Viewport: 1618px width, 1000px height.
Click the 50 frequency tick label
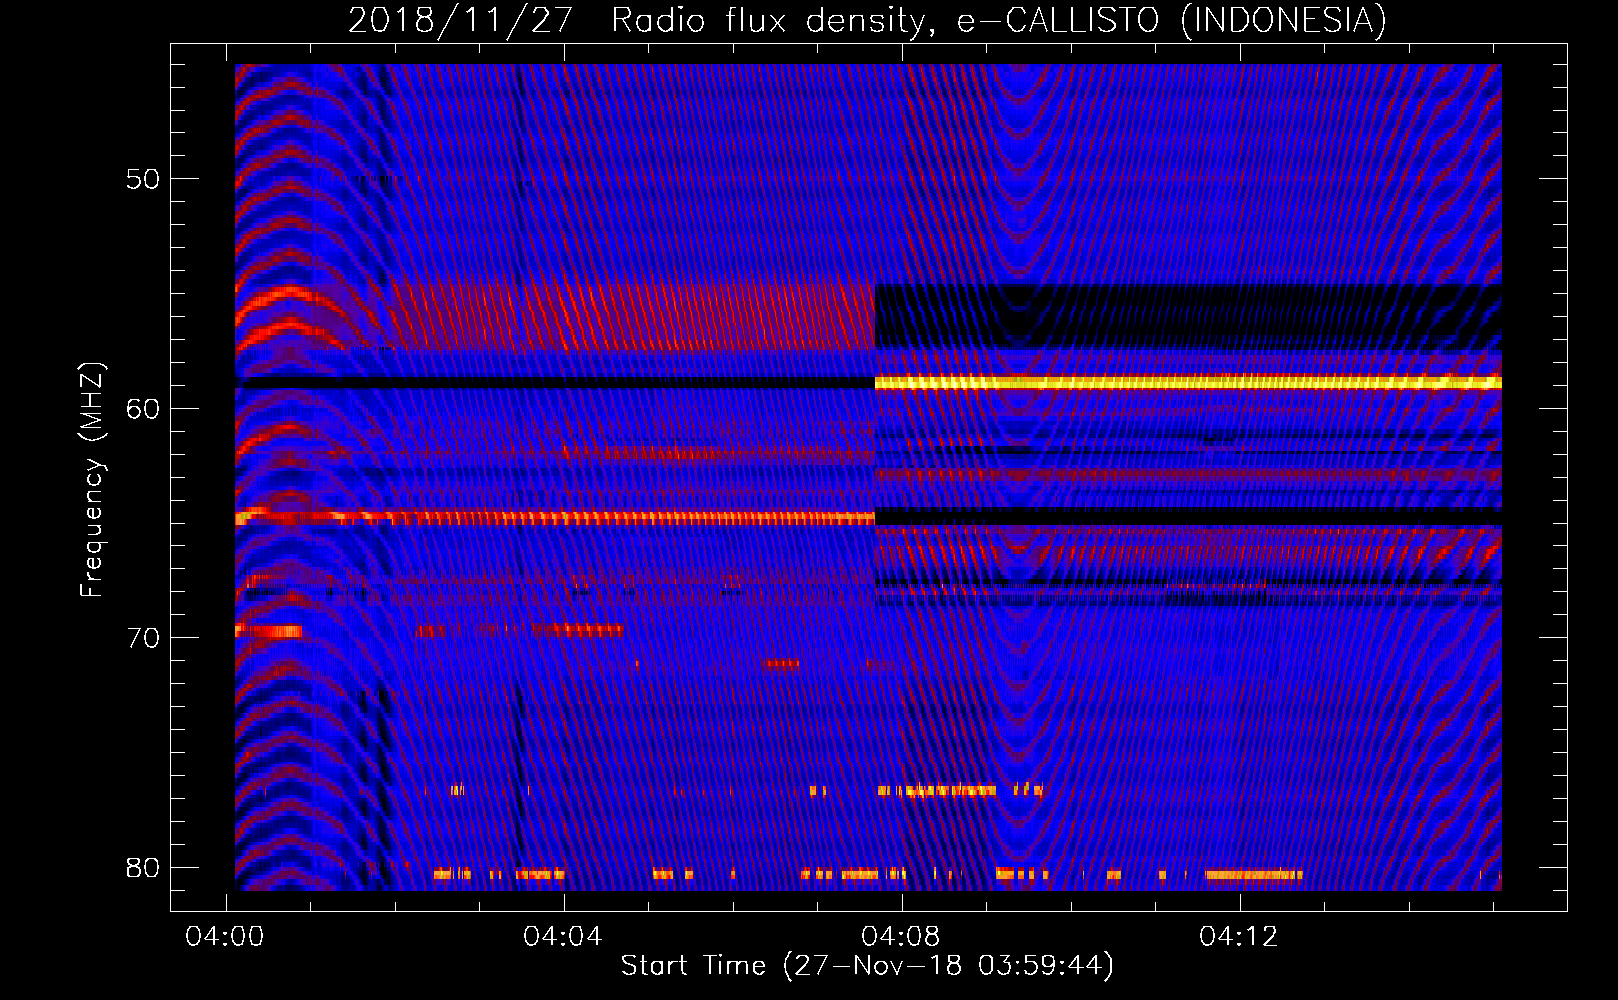(142, 179)
